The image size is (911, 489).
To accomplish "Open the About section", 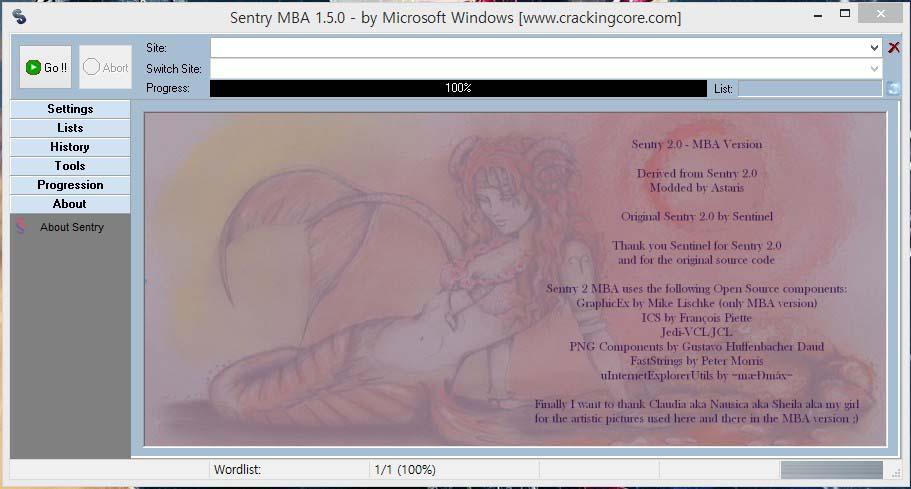I will pos(70,204).
